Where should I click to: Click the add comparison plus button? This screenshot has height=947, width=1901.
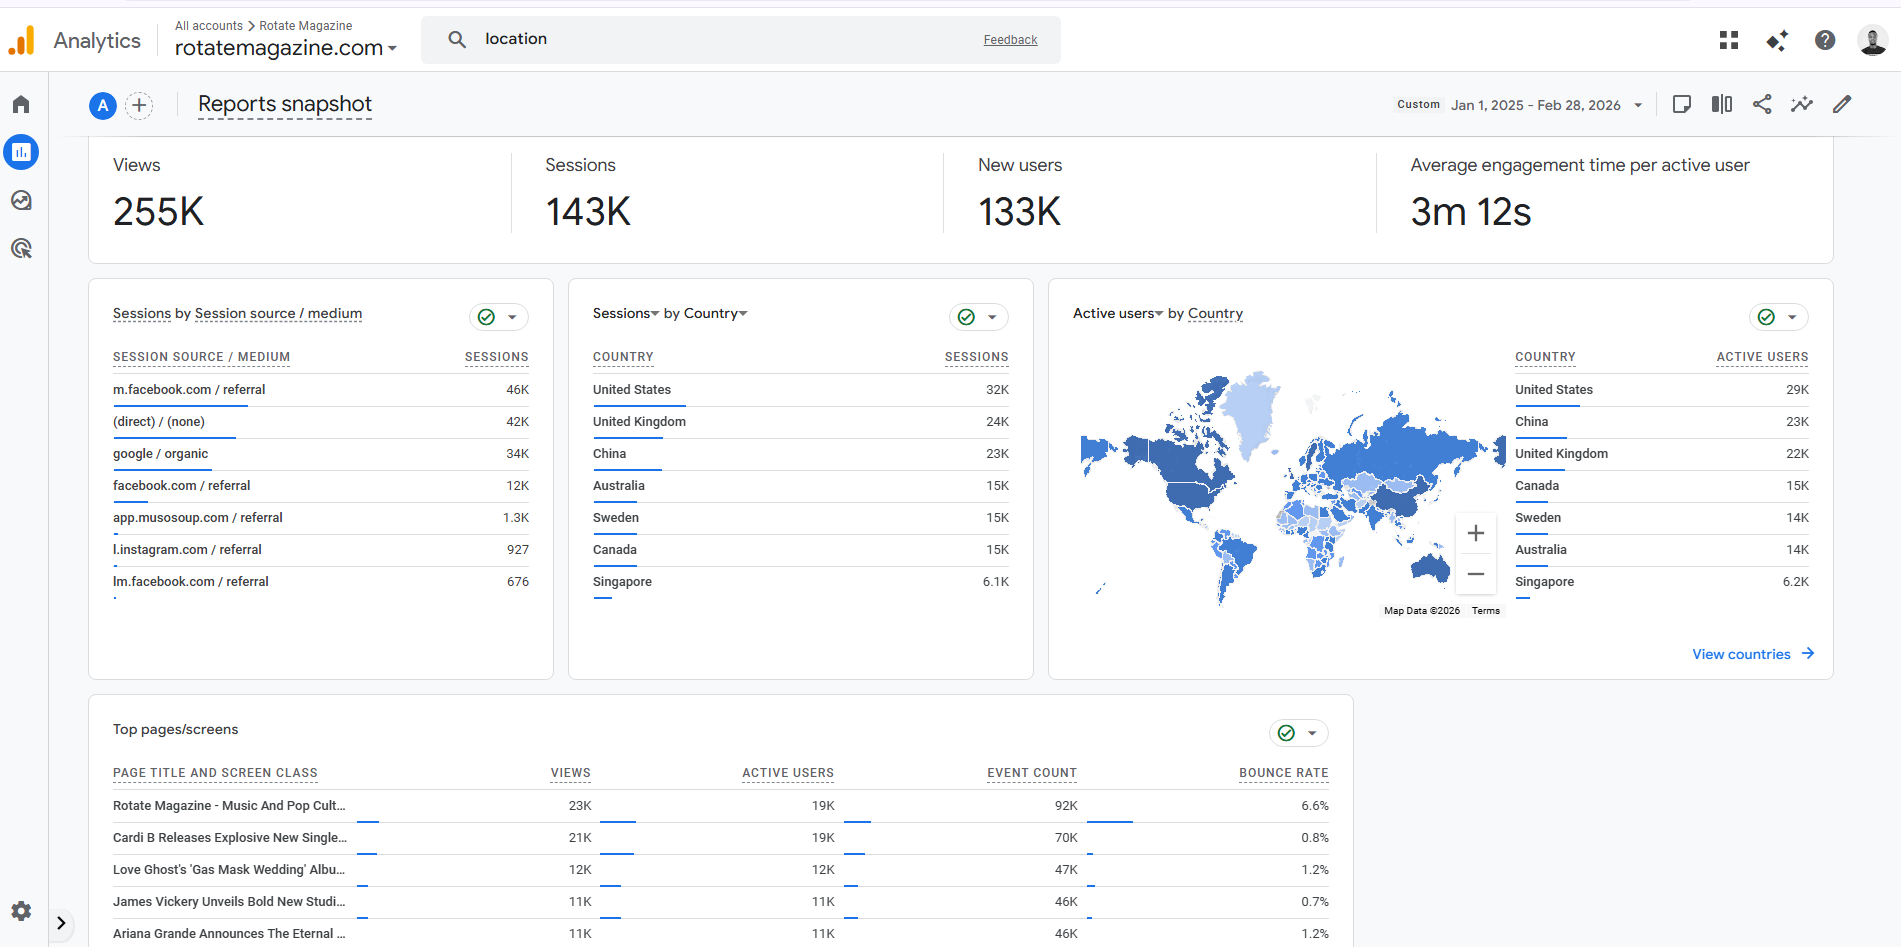[139, 105]
